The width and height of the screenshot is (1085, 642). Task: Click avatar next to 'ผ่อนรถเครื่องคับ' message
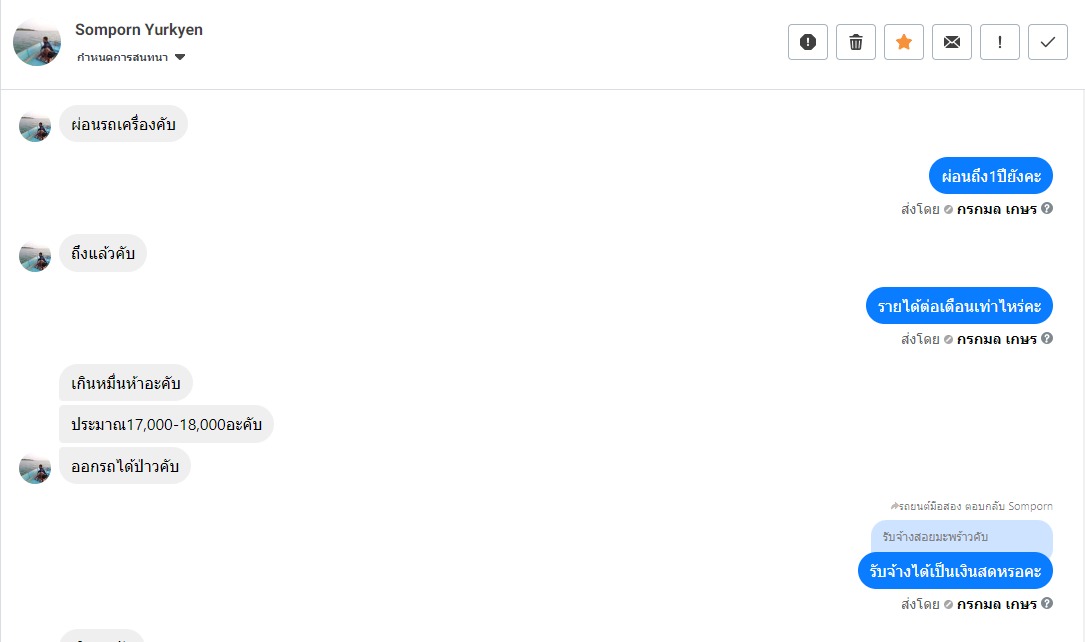point(35,126)
